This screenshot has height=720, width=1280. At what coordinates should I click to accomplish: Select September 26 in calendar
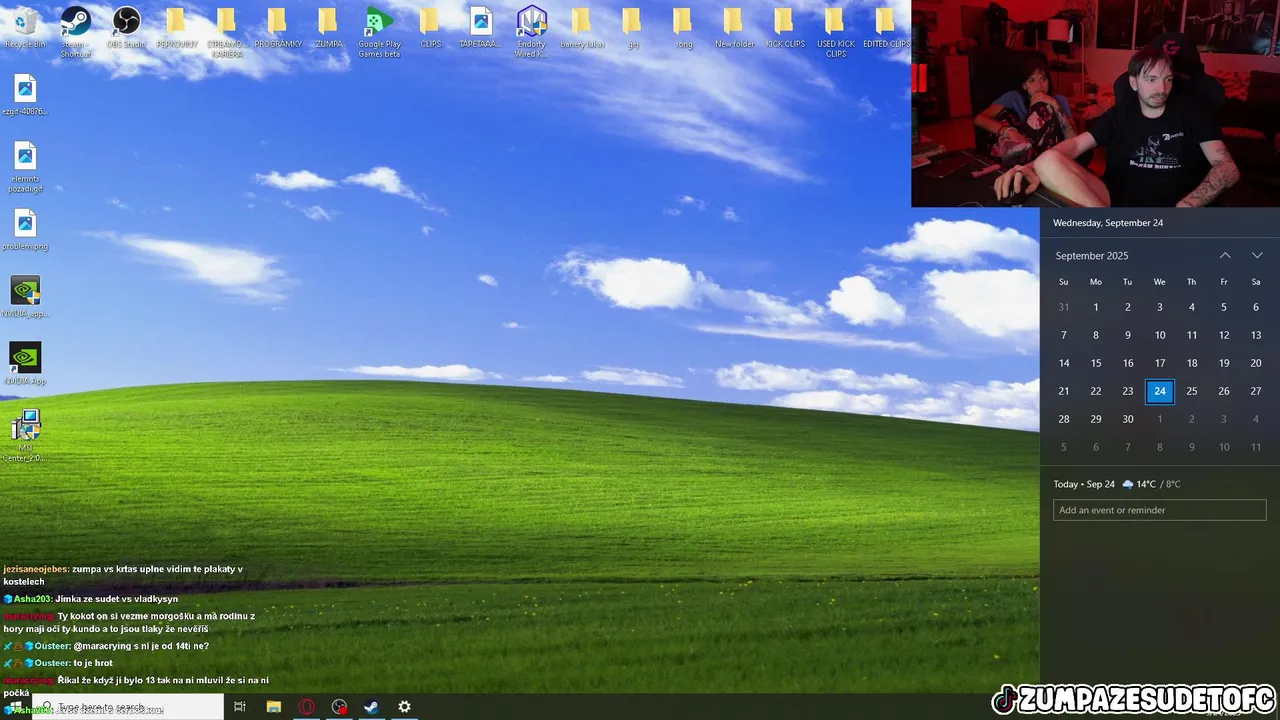click(1224, 391)
